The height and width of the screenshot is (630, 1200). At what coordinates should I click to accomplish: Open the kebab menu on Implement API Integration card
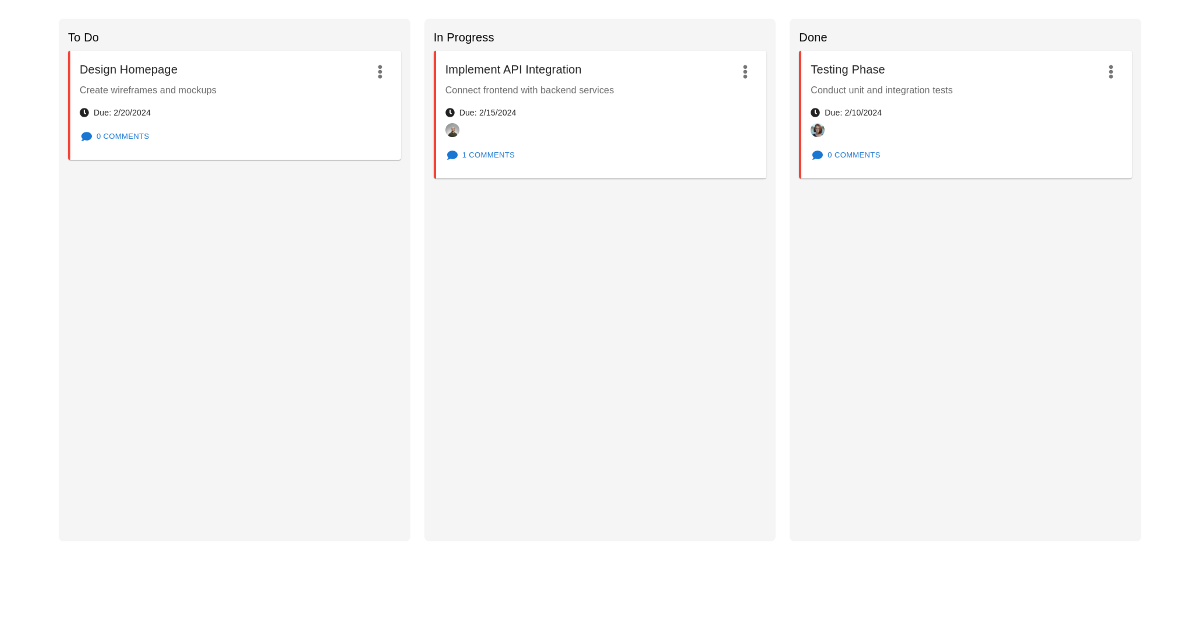pos(745,71)
